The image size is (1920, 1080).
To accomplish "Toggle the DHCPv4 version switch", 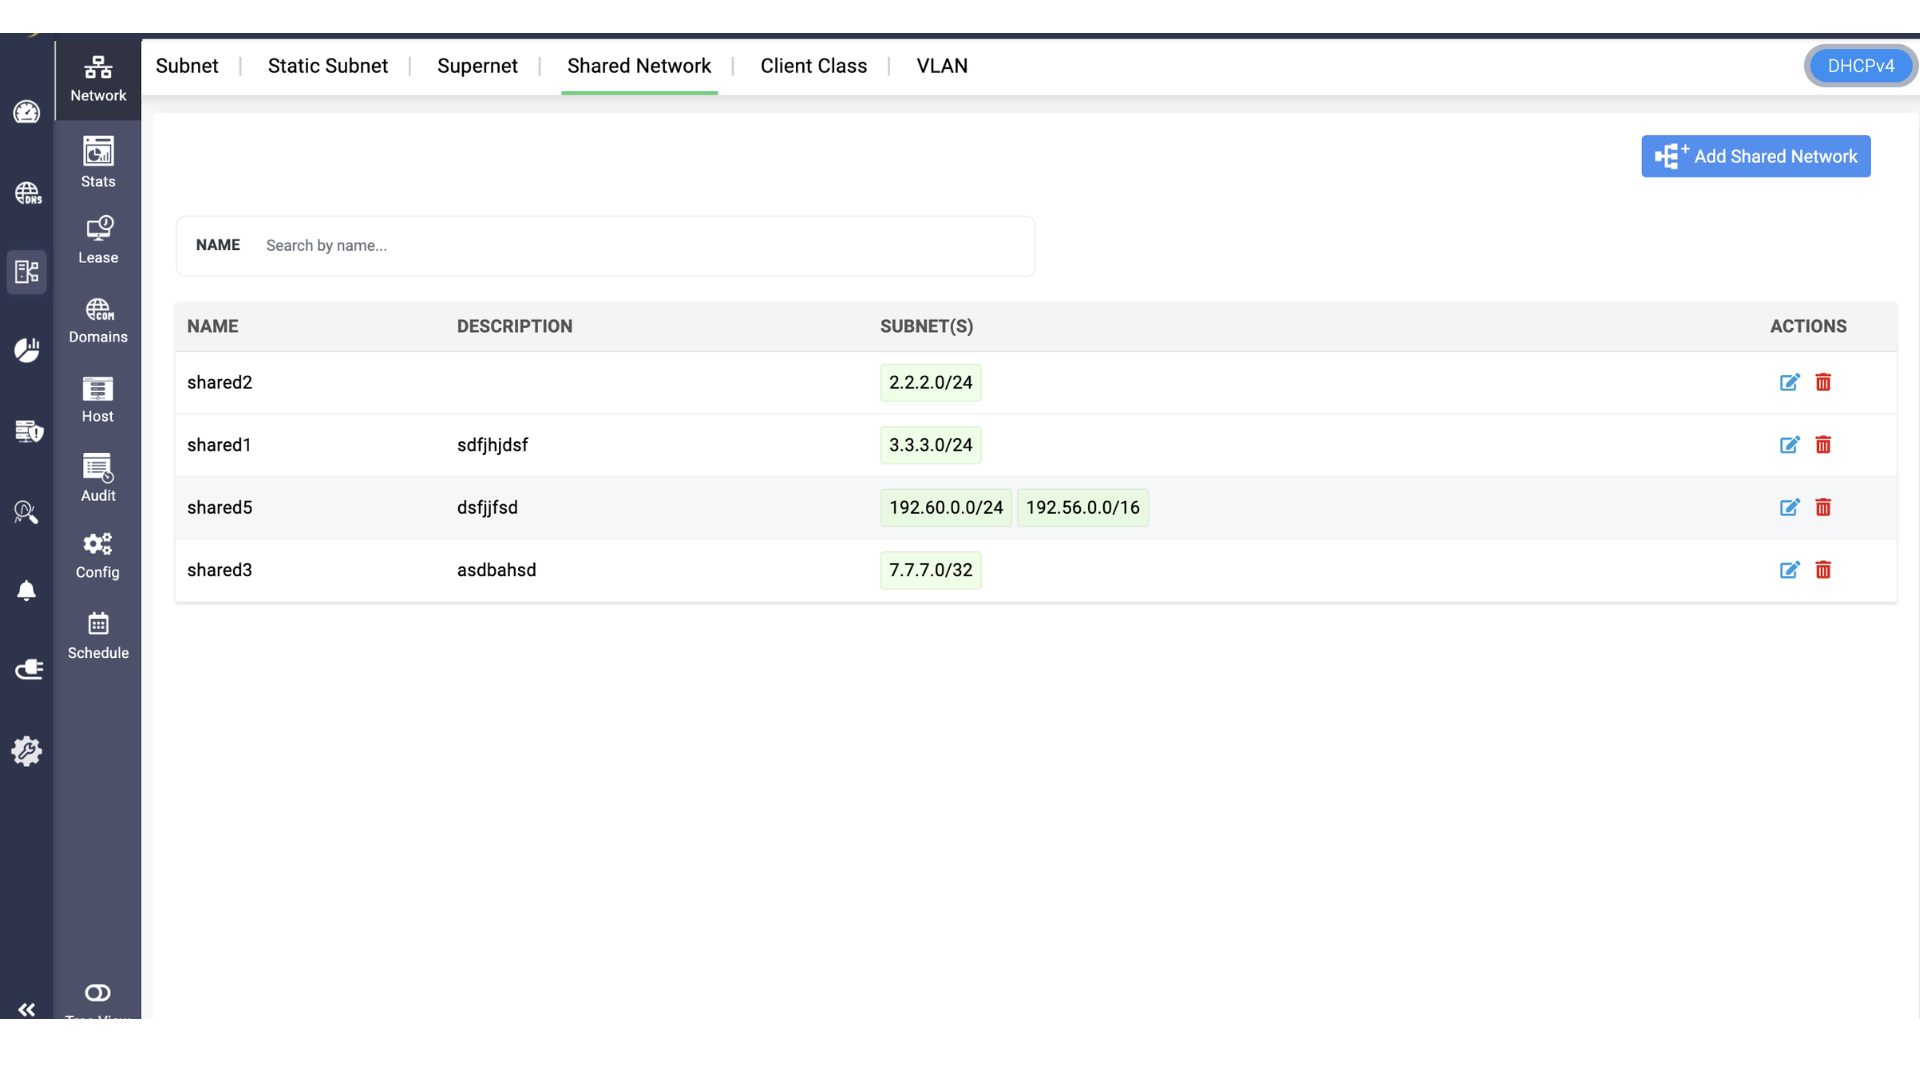I will tap(1860, 66).
